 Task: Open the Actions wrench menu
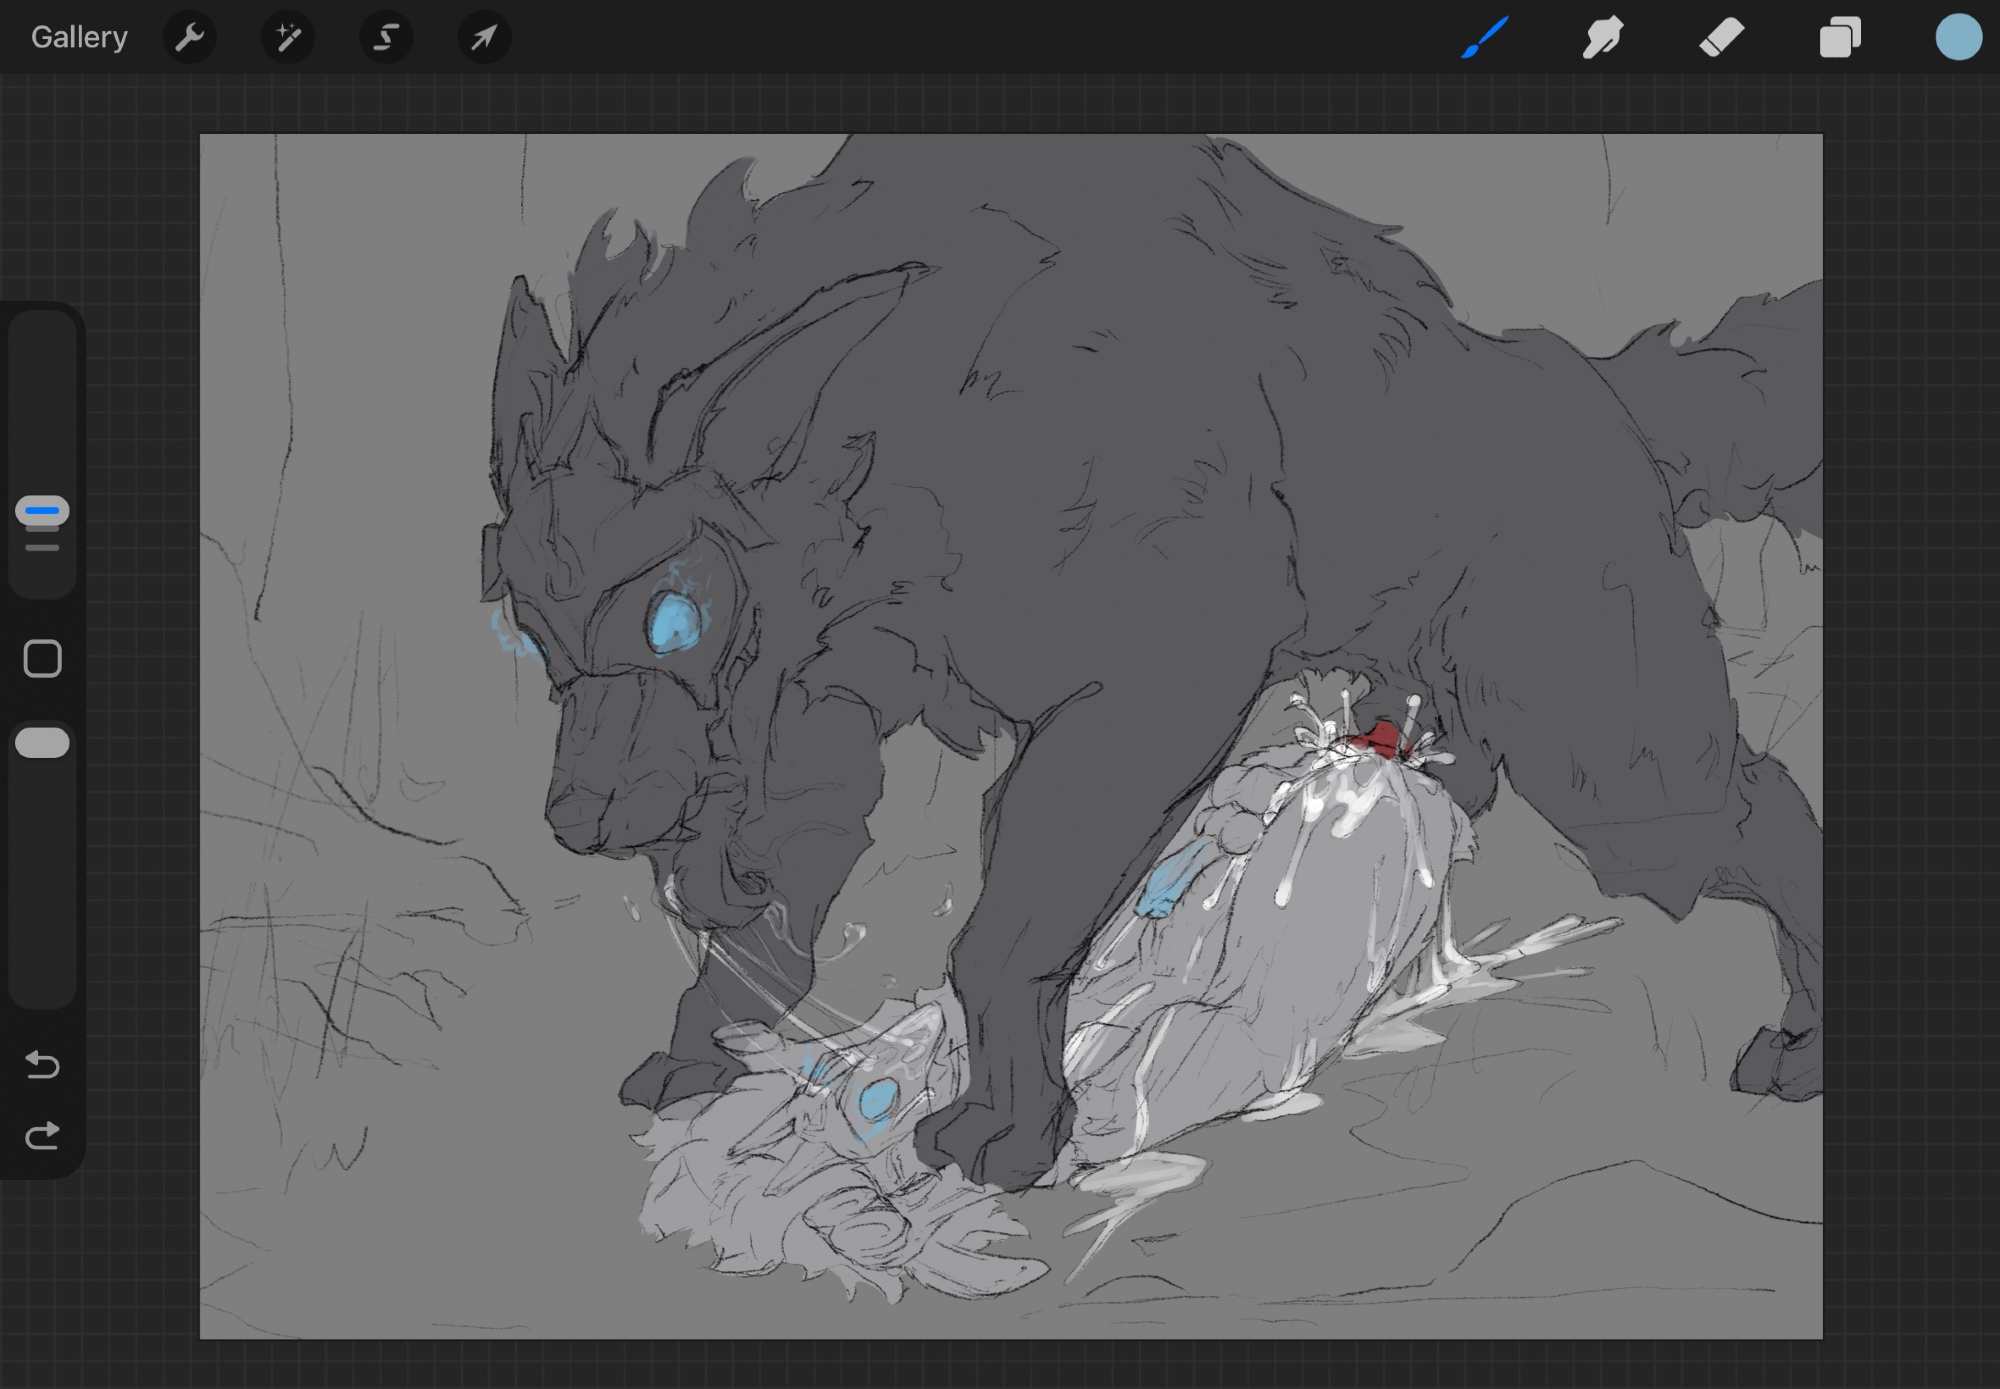(x=189, y=38)
